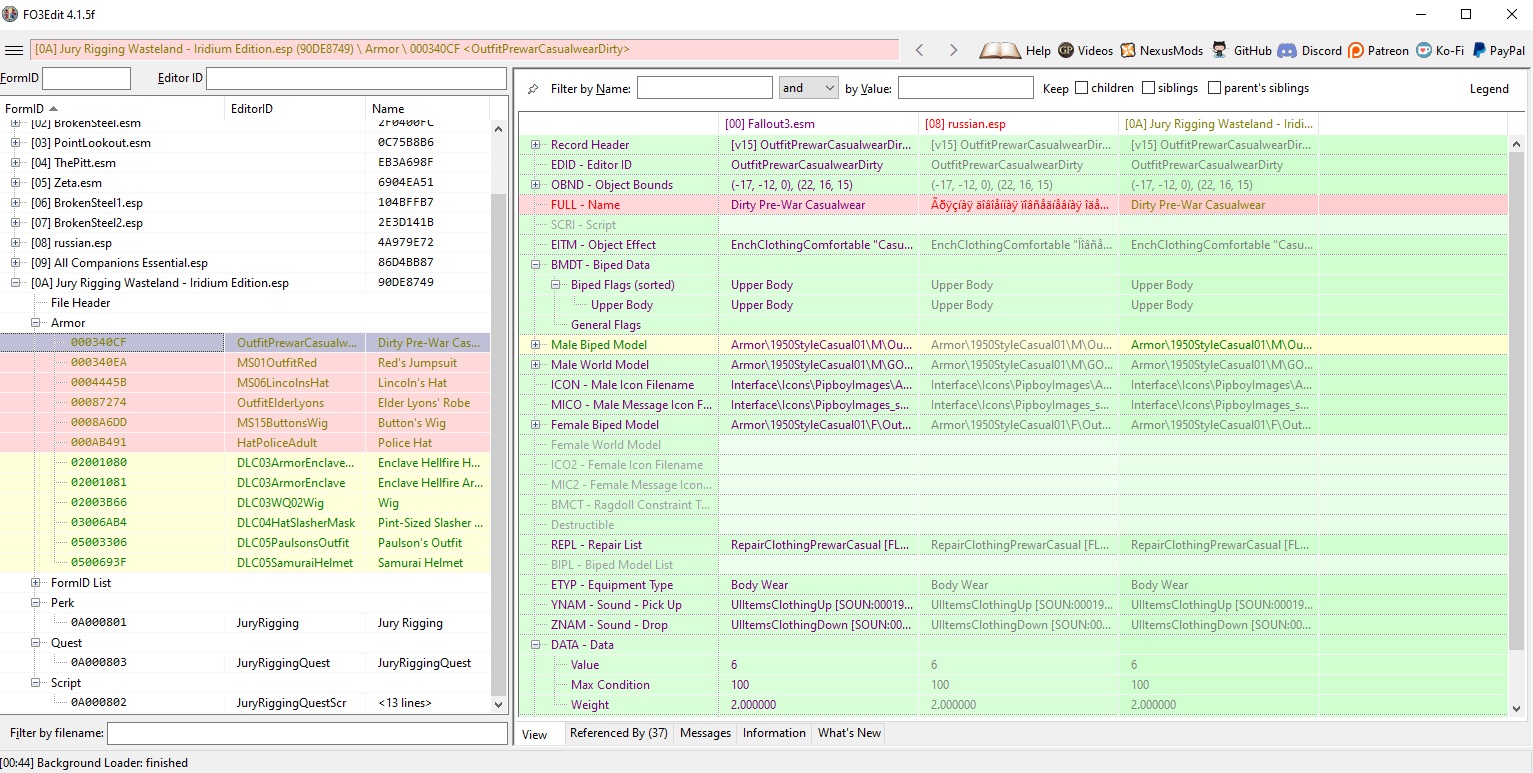
Task: Open the NexusMods icon
Action: 1128,50
